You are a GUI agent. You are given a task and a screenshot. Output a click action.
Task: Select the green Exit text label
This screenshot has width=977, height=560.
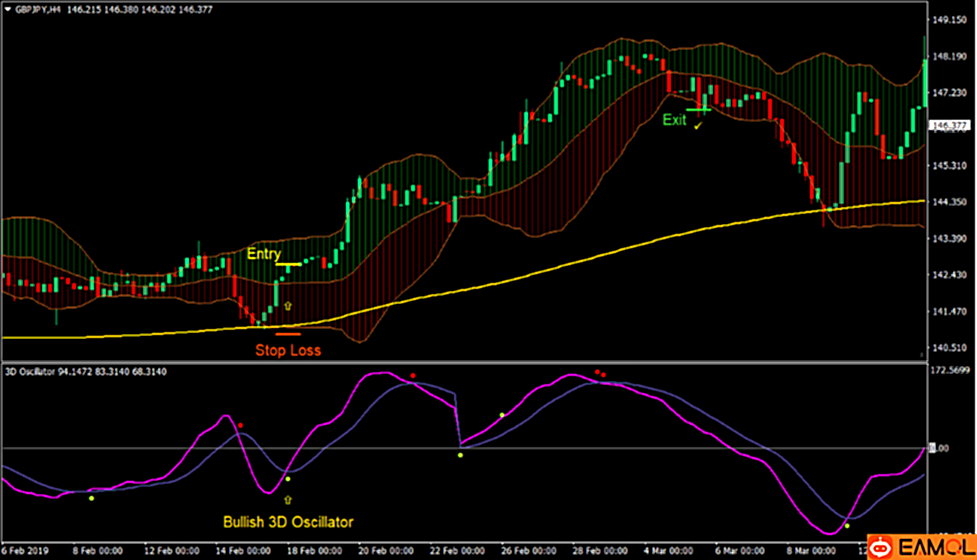[x=675, y=120]
